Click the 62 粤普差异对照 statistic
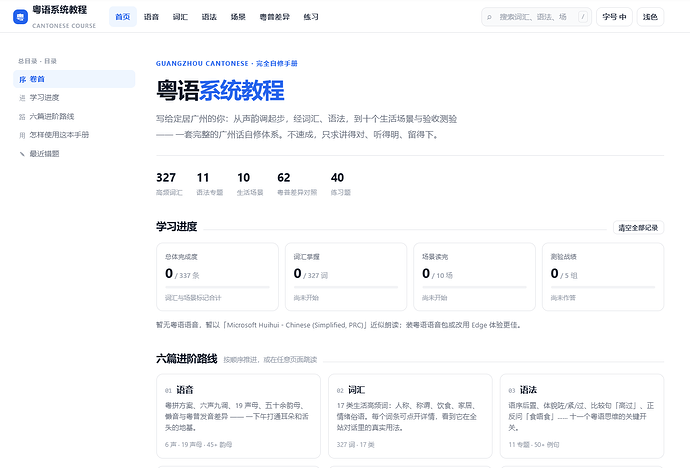The height and width of the screenshot is (468, 690). pyautogui.click(x=297, y=183)
